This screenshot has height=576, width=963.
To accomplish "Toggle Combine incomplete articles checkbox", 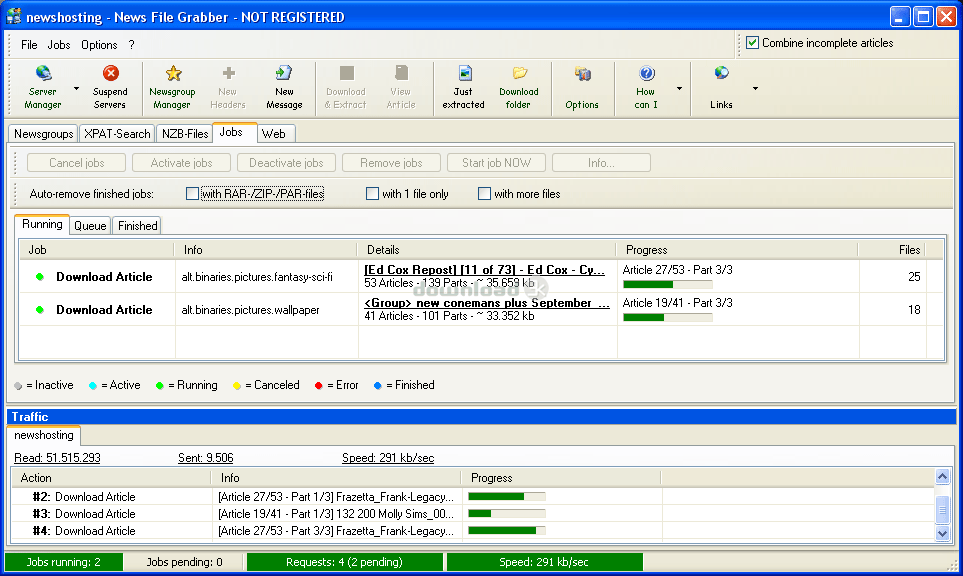I will (x=752, y=43).
